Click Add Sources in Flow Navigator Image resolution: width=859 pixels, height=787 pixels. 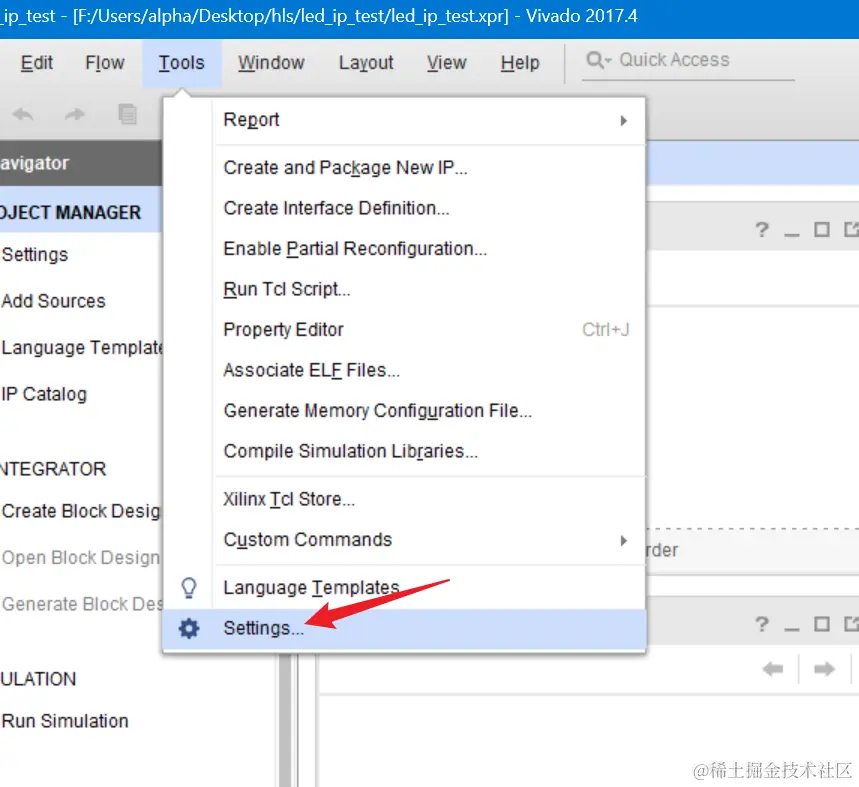point(54,301)
